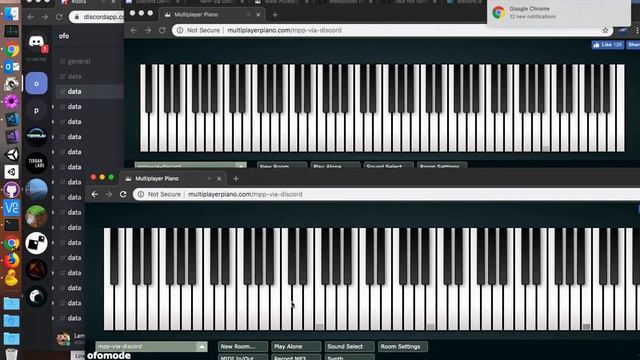640x360 pixels.
Task: Open GitHub Desktop from the dock
Action: pos(11,190)
